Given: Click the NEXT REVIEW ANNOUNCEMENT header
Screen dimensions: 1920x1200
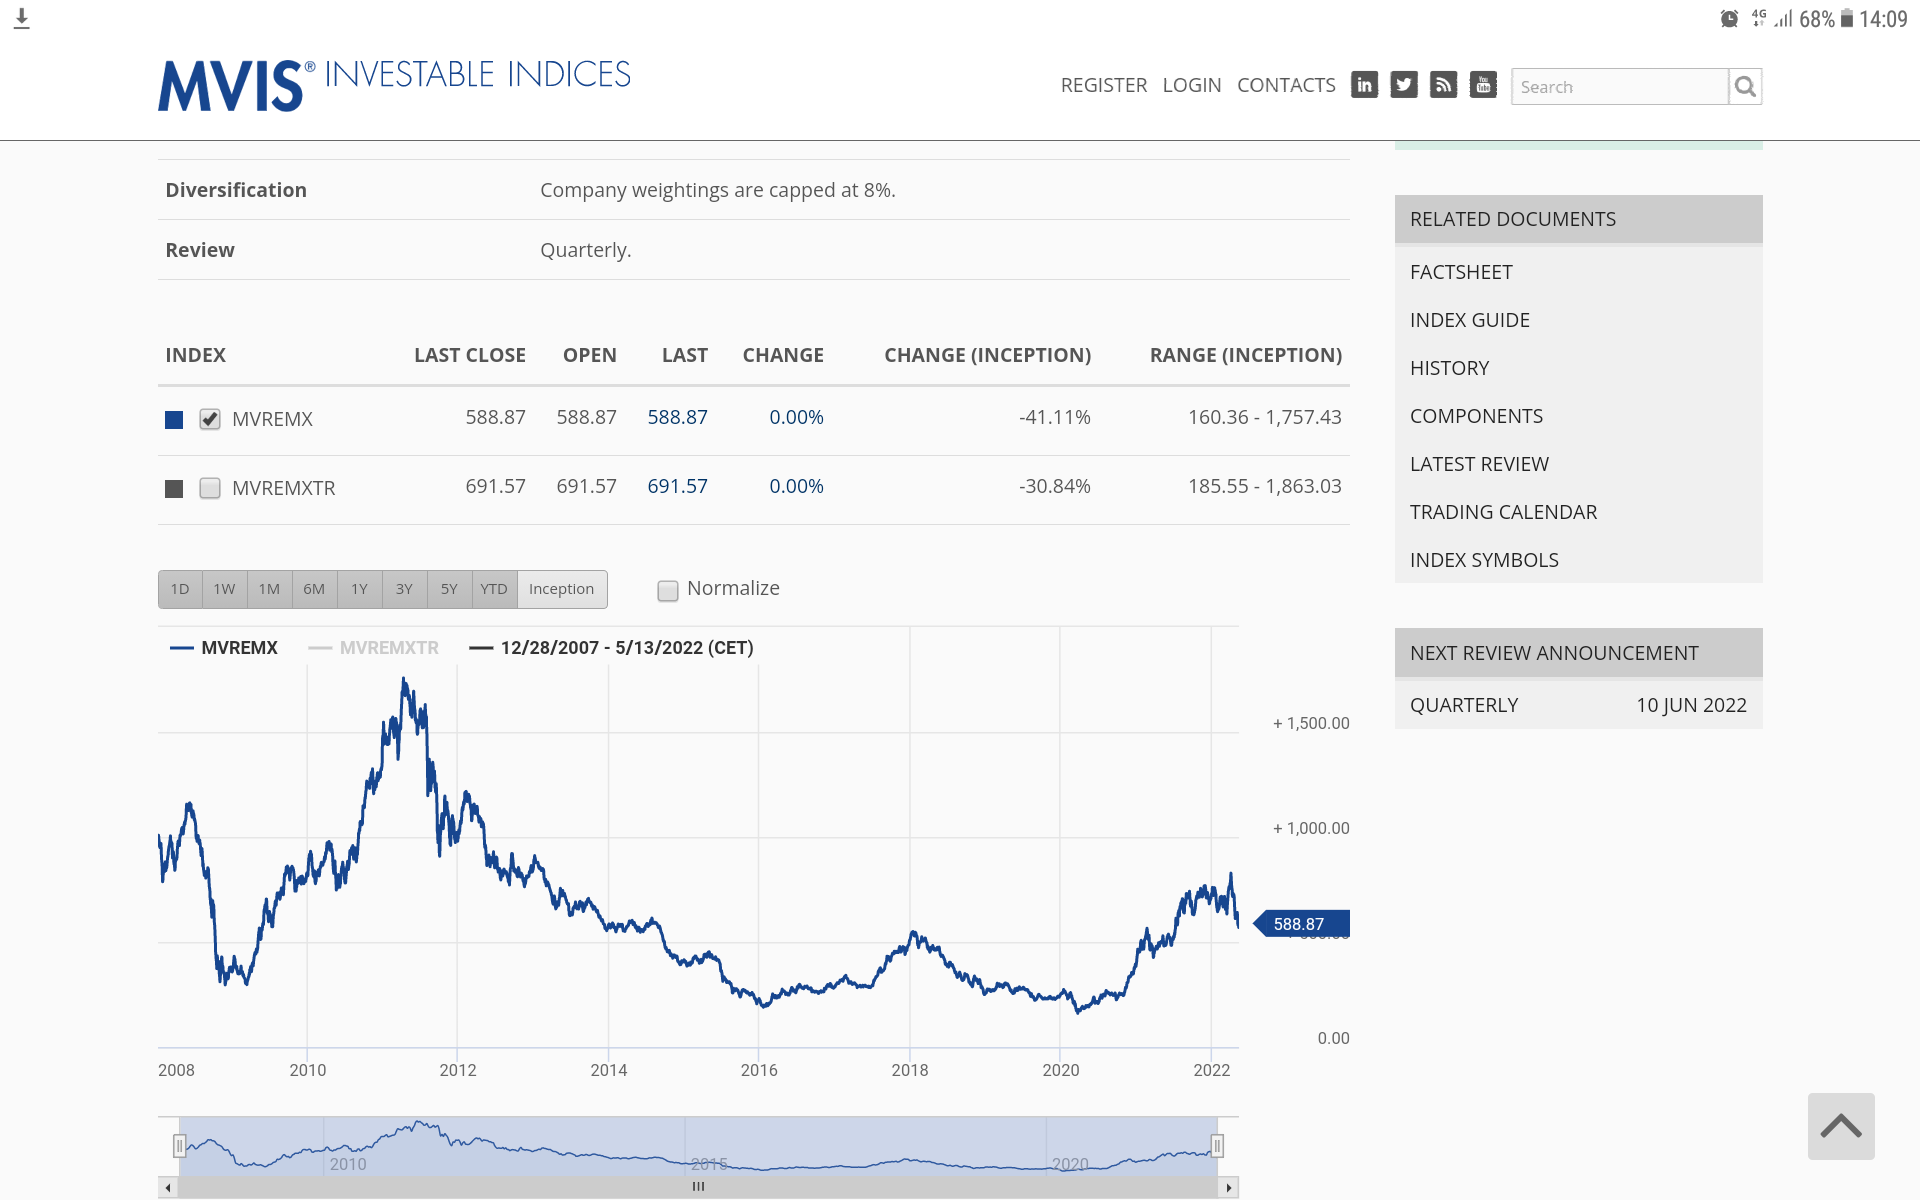Looking at the screenshot, I should [1578, 653].
